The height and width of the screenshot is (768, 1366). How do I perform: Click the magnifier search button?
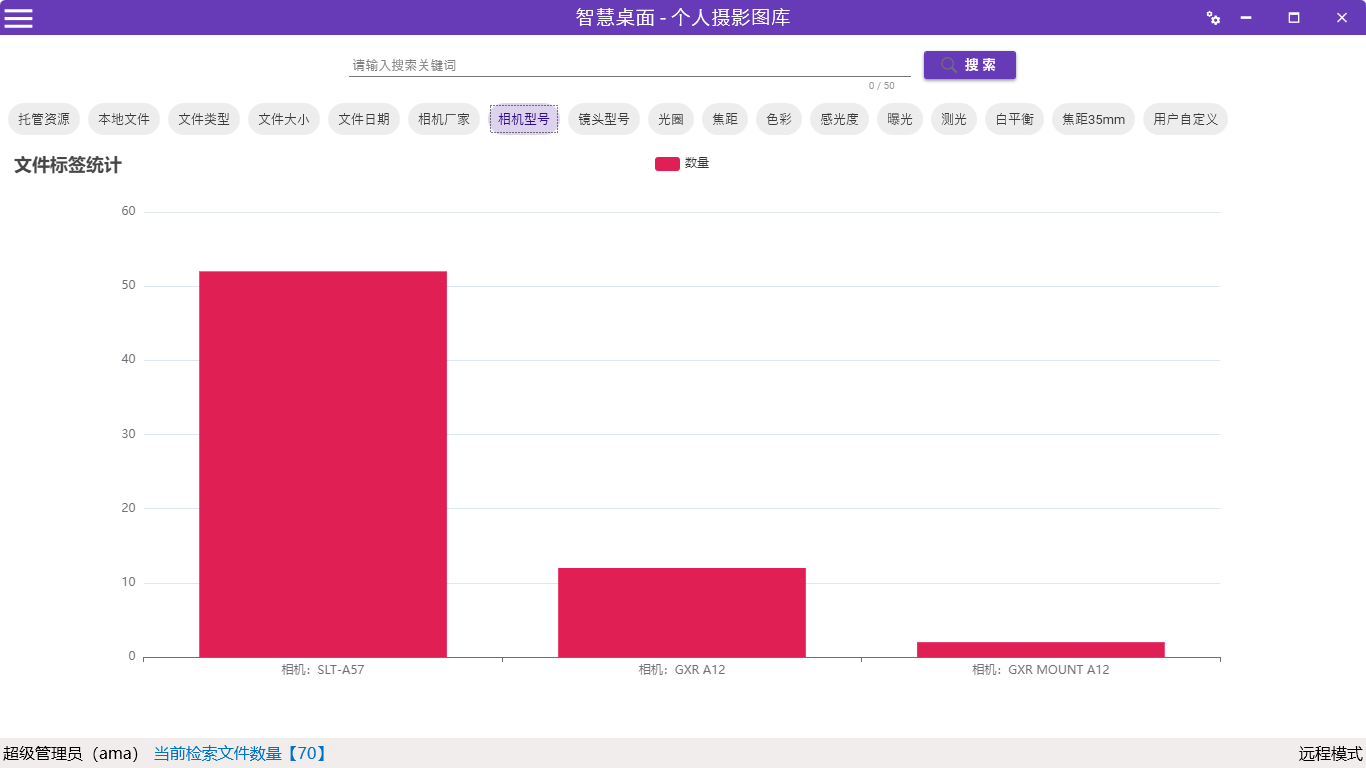pos(969,65)
